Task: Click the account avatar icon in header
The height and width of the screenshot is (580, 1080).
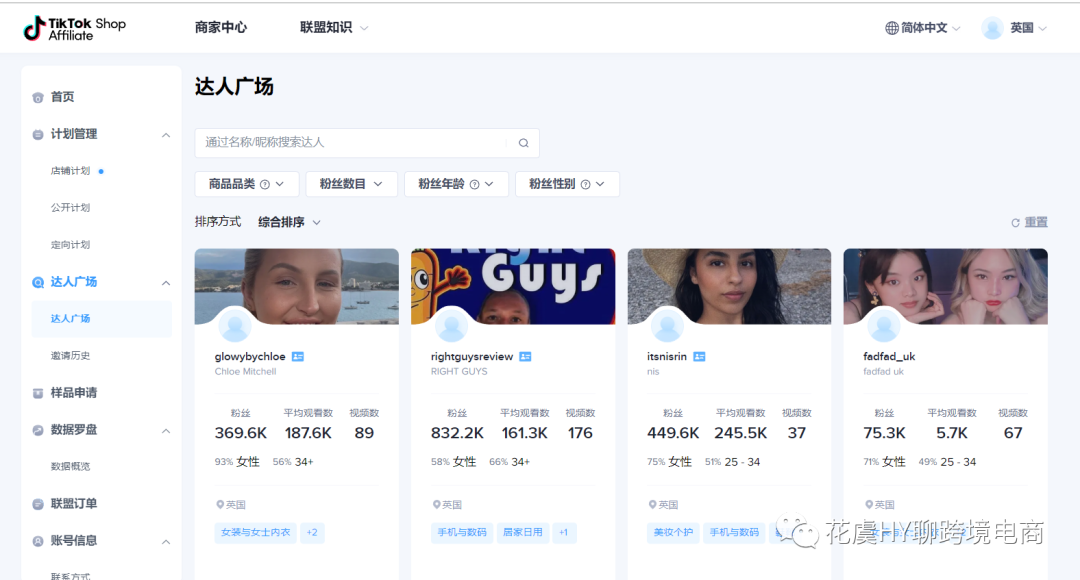Action: (992, 28)
